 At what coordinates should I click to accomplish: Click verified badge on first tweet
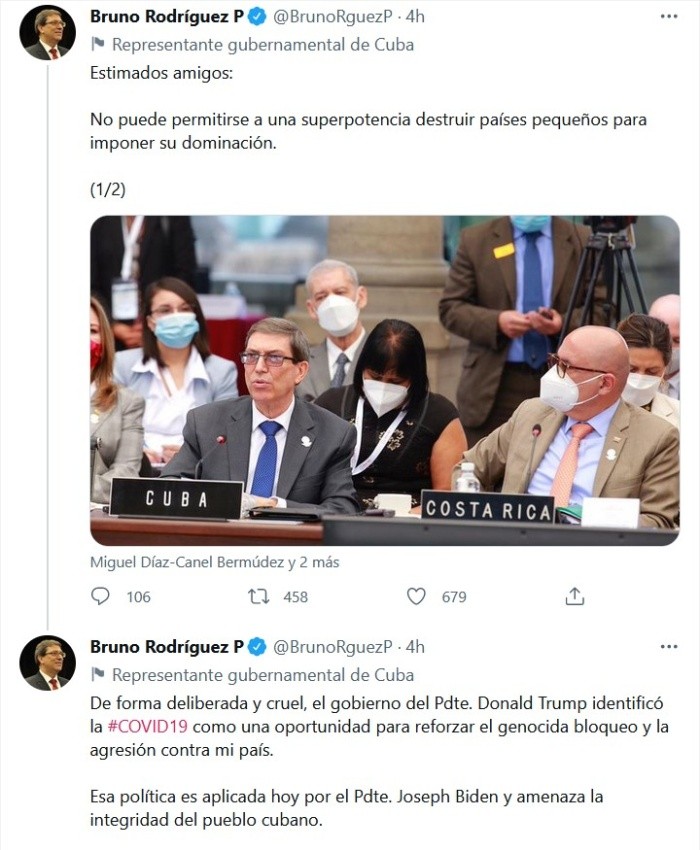point(257,17)
